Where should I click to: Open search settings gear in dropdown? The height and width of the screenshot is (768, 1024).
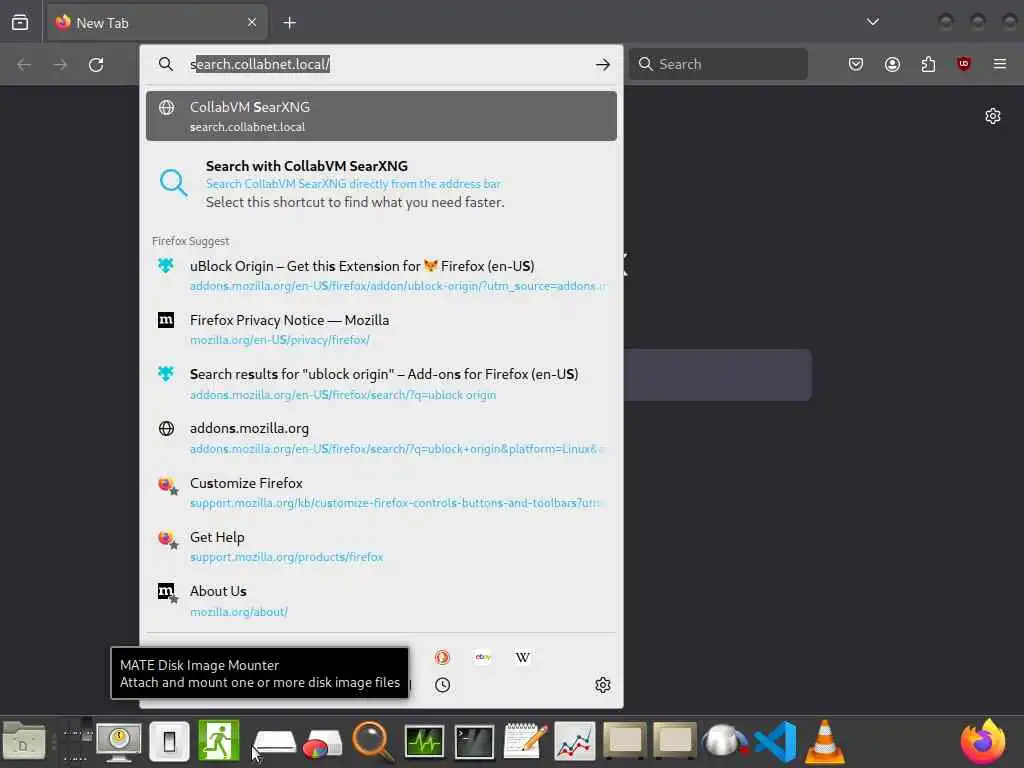[x=603, y=685]
